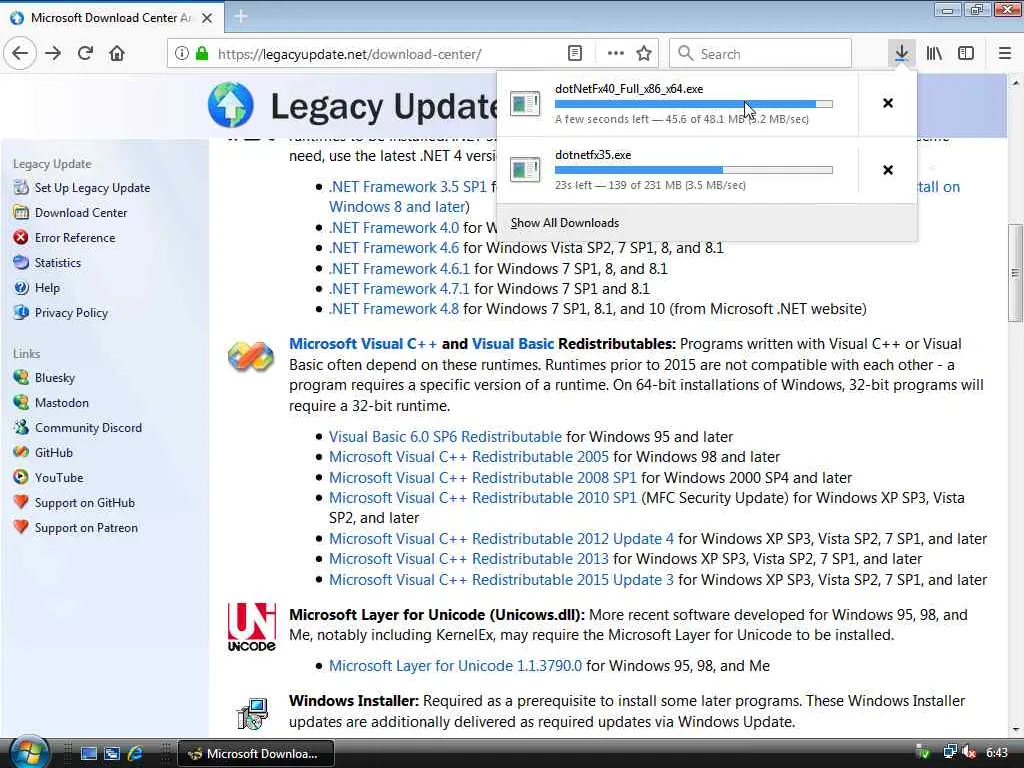Open Bluesky link in sidebar

55,377
